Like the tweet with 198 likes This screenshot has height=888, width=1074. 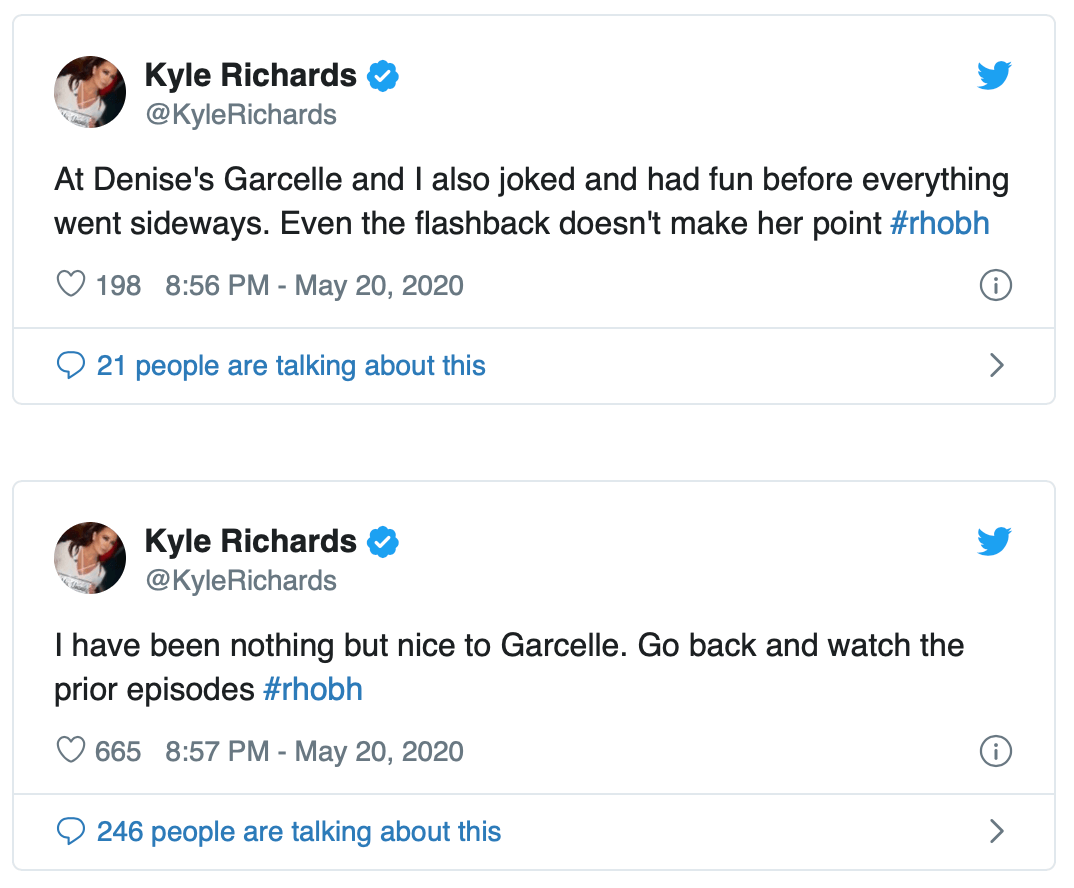pyautogui.click(x=70, y=286)
